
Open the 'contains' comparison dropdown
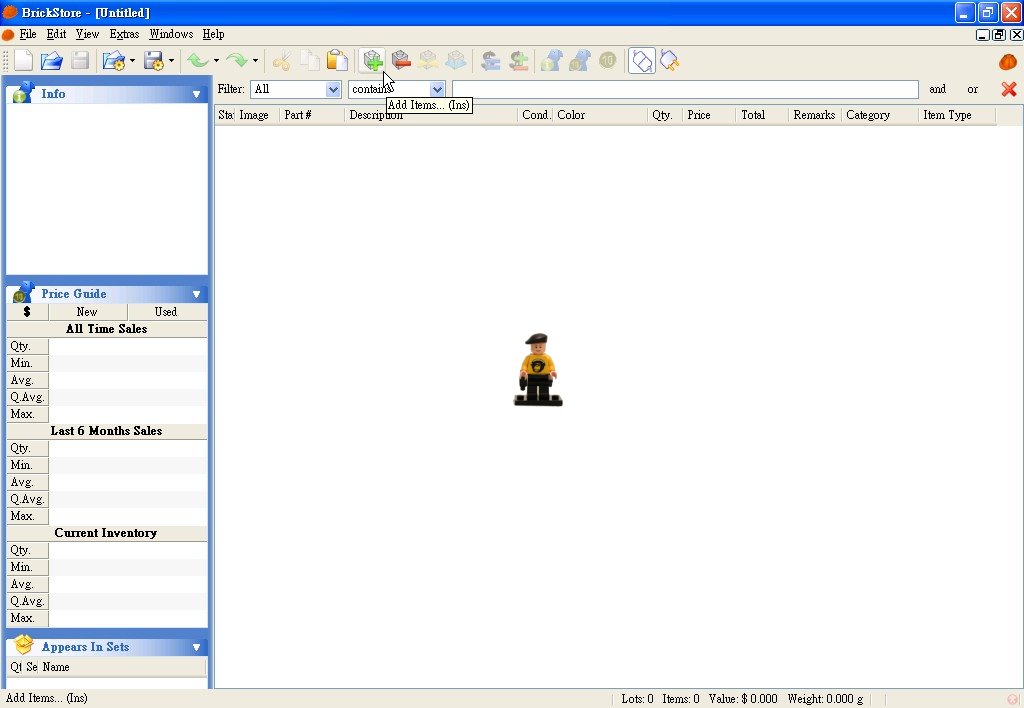[437, 89]
